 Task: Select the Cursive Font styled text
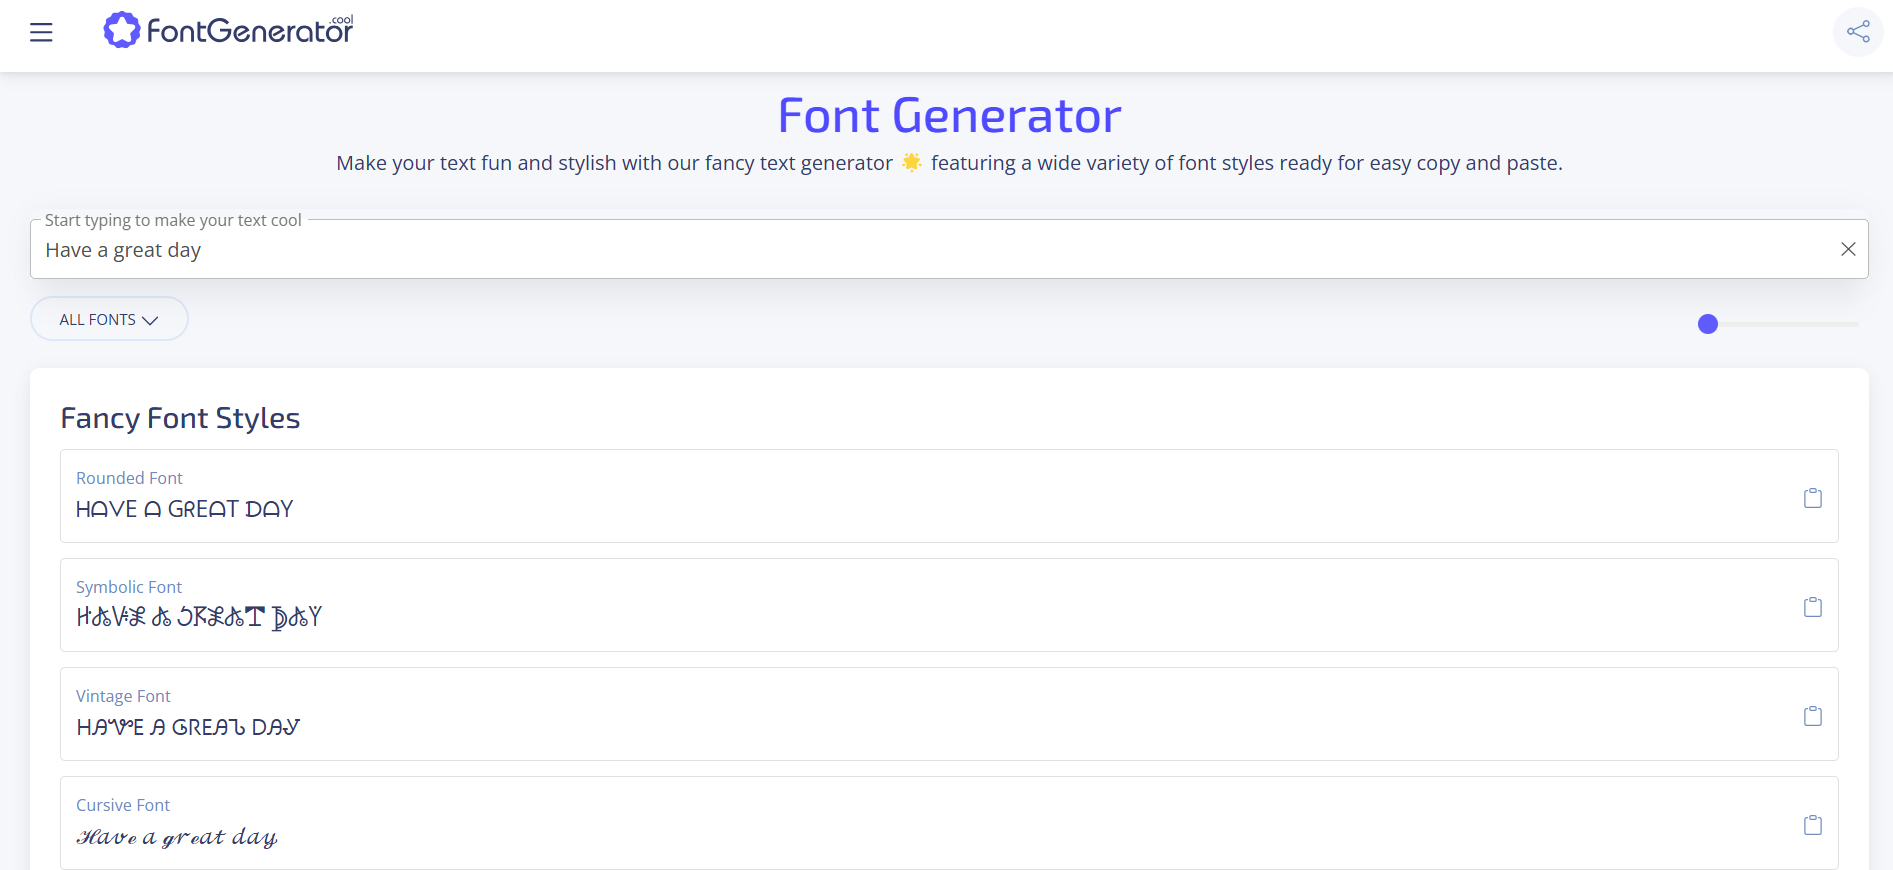(x=177, y=837)
